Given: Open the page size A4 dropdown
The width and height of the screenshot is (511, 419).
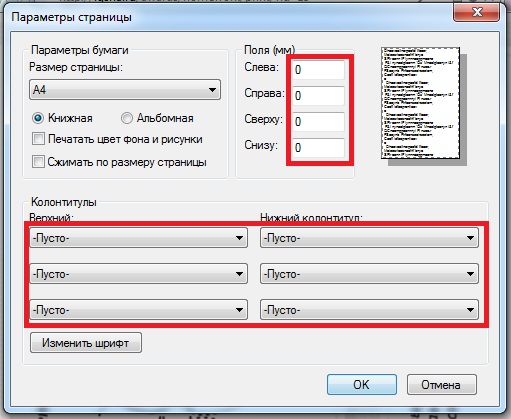Looking at the screenshot, I should coord(125,90).
